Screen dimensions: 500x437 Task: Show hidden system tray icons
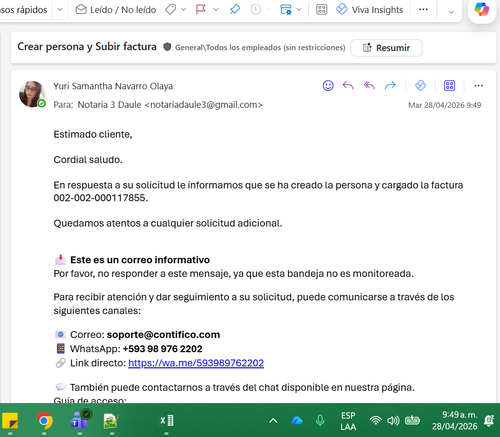[273, 421]
